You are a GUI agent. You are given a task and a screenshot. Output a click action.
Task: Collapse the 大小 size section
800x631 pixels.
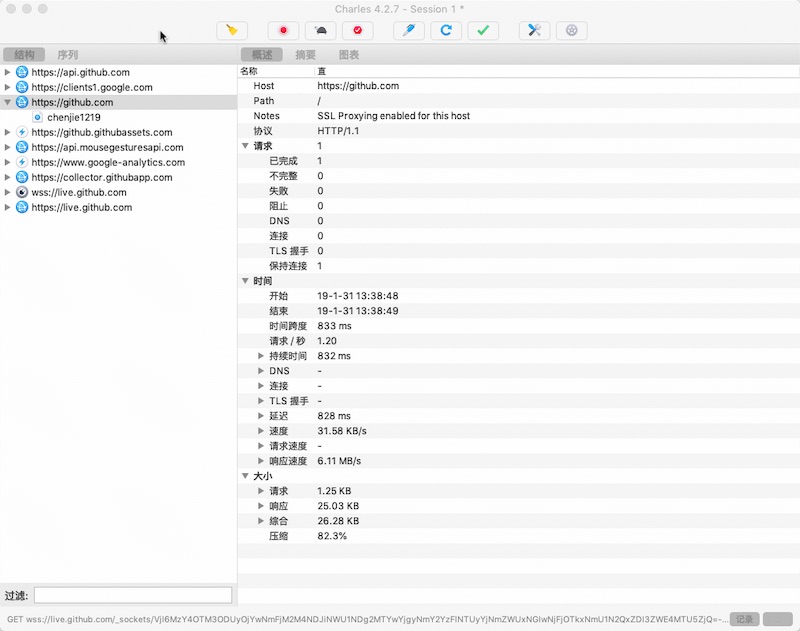pyautogui.click(x=245, y=476)
